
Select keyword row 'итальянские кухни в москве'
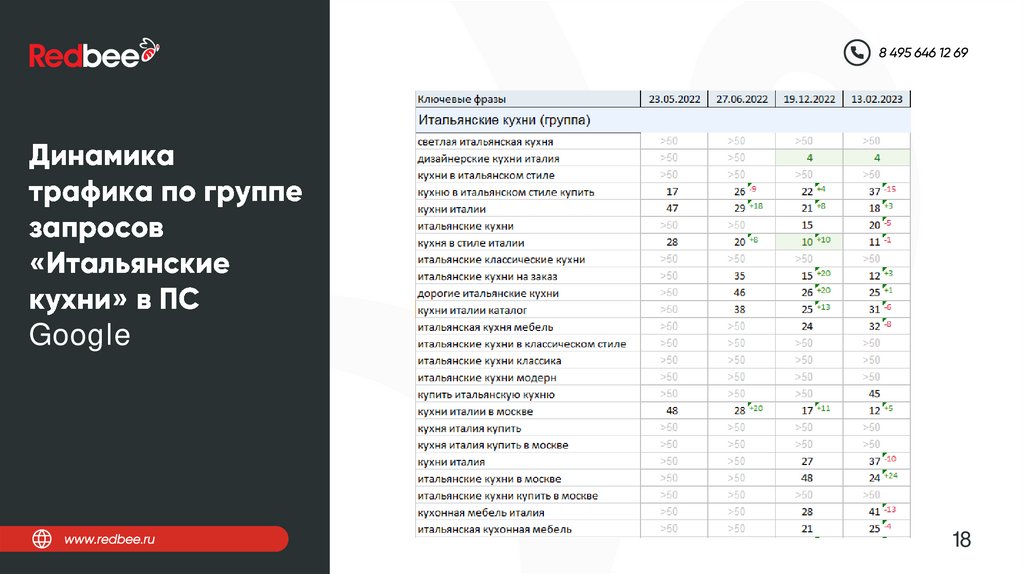663,479
